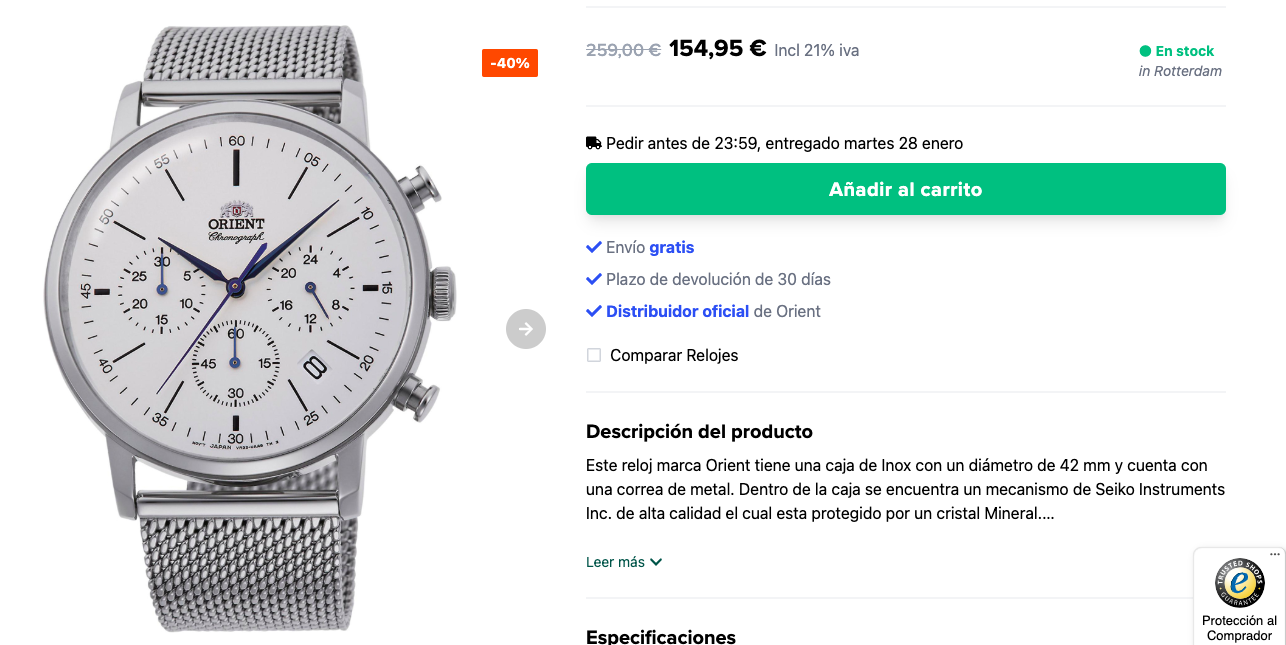Click the green in-stock dot

(x=1145, y=51)
